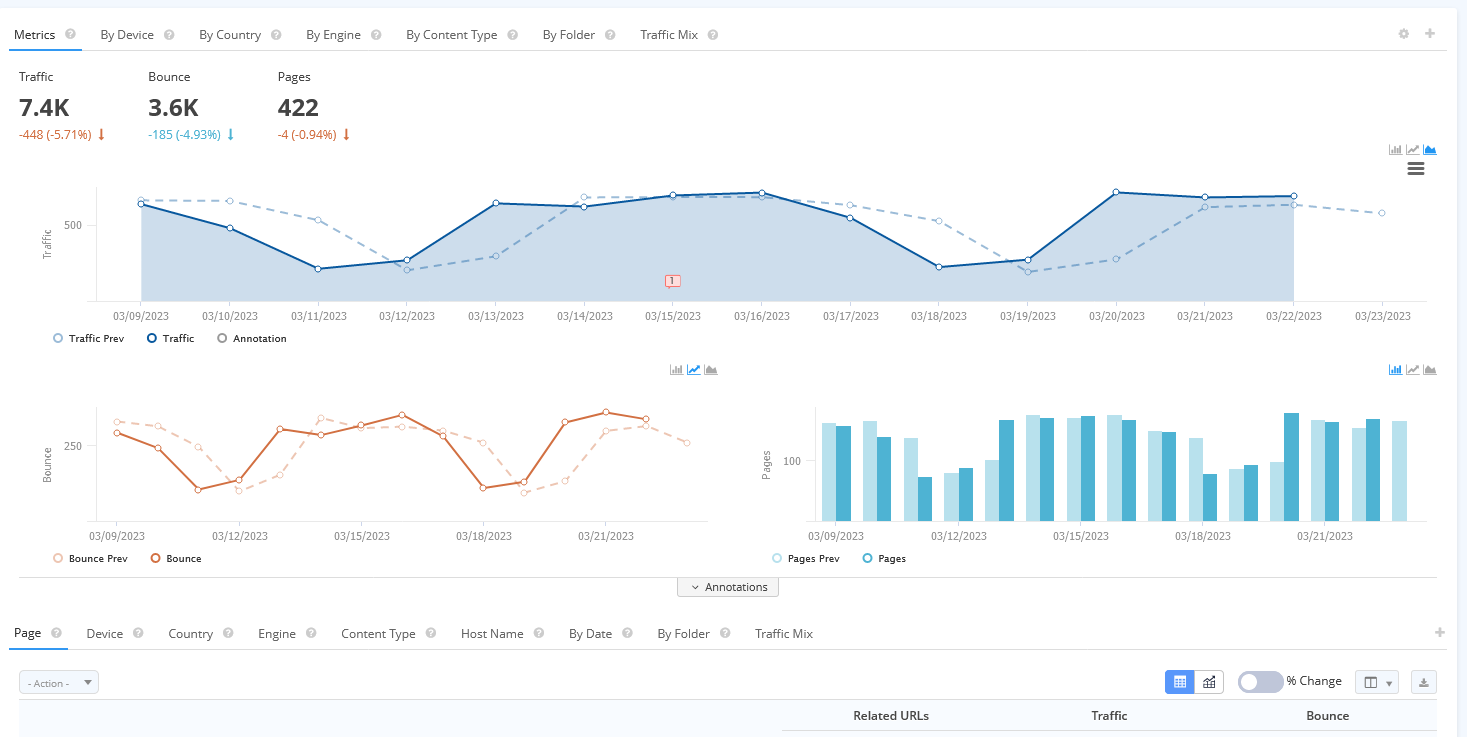Open the Action dropdown
This screenshot has height=737, width=1467.
point(59,683)
